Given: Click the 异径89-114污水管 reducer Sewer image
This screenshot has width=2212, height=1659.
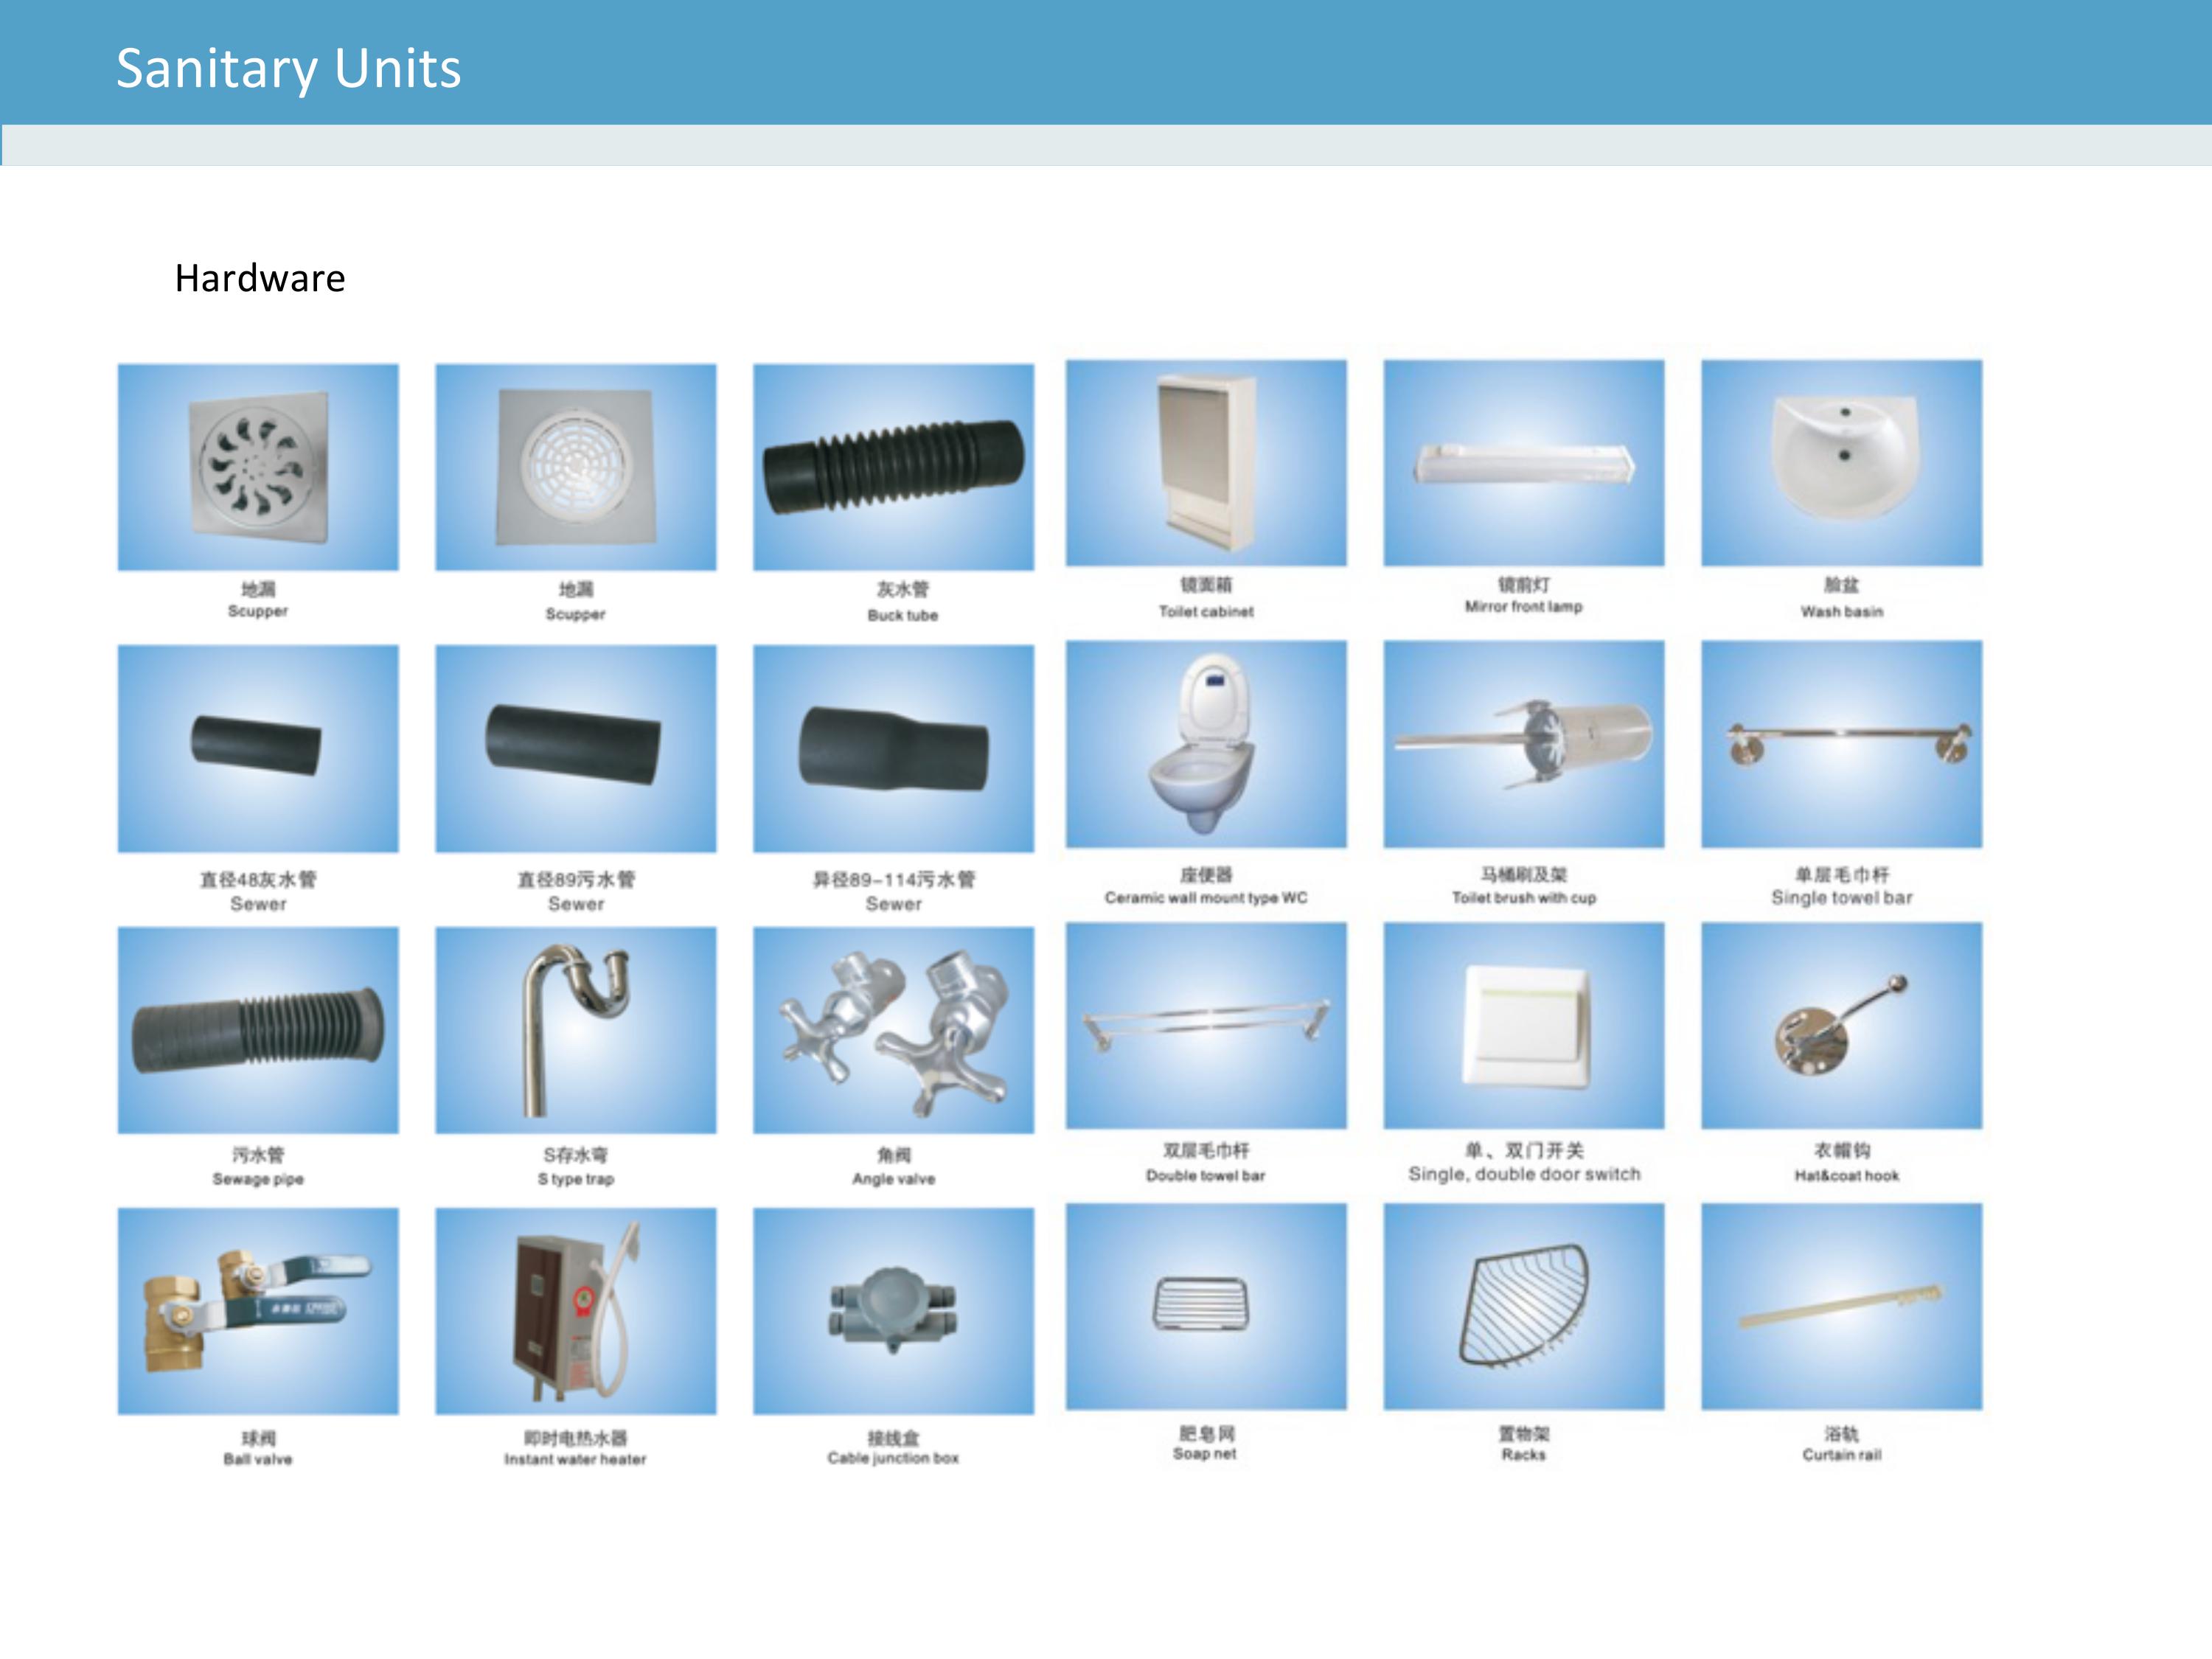Looking at the screenshot, I should tap(894, 749).
